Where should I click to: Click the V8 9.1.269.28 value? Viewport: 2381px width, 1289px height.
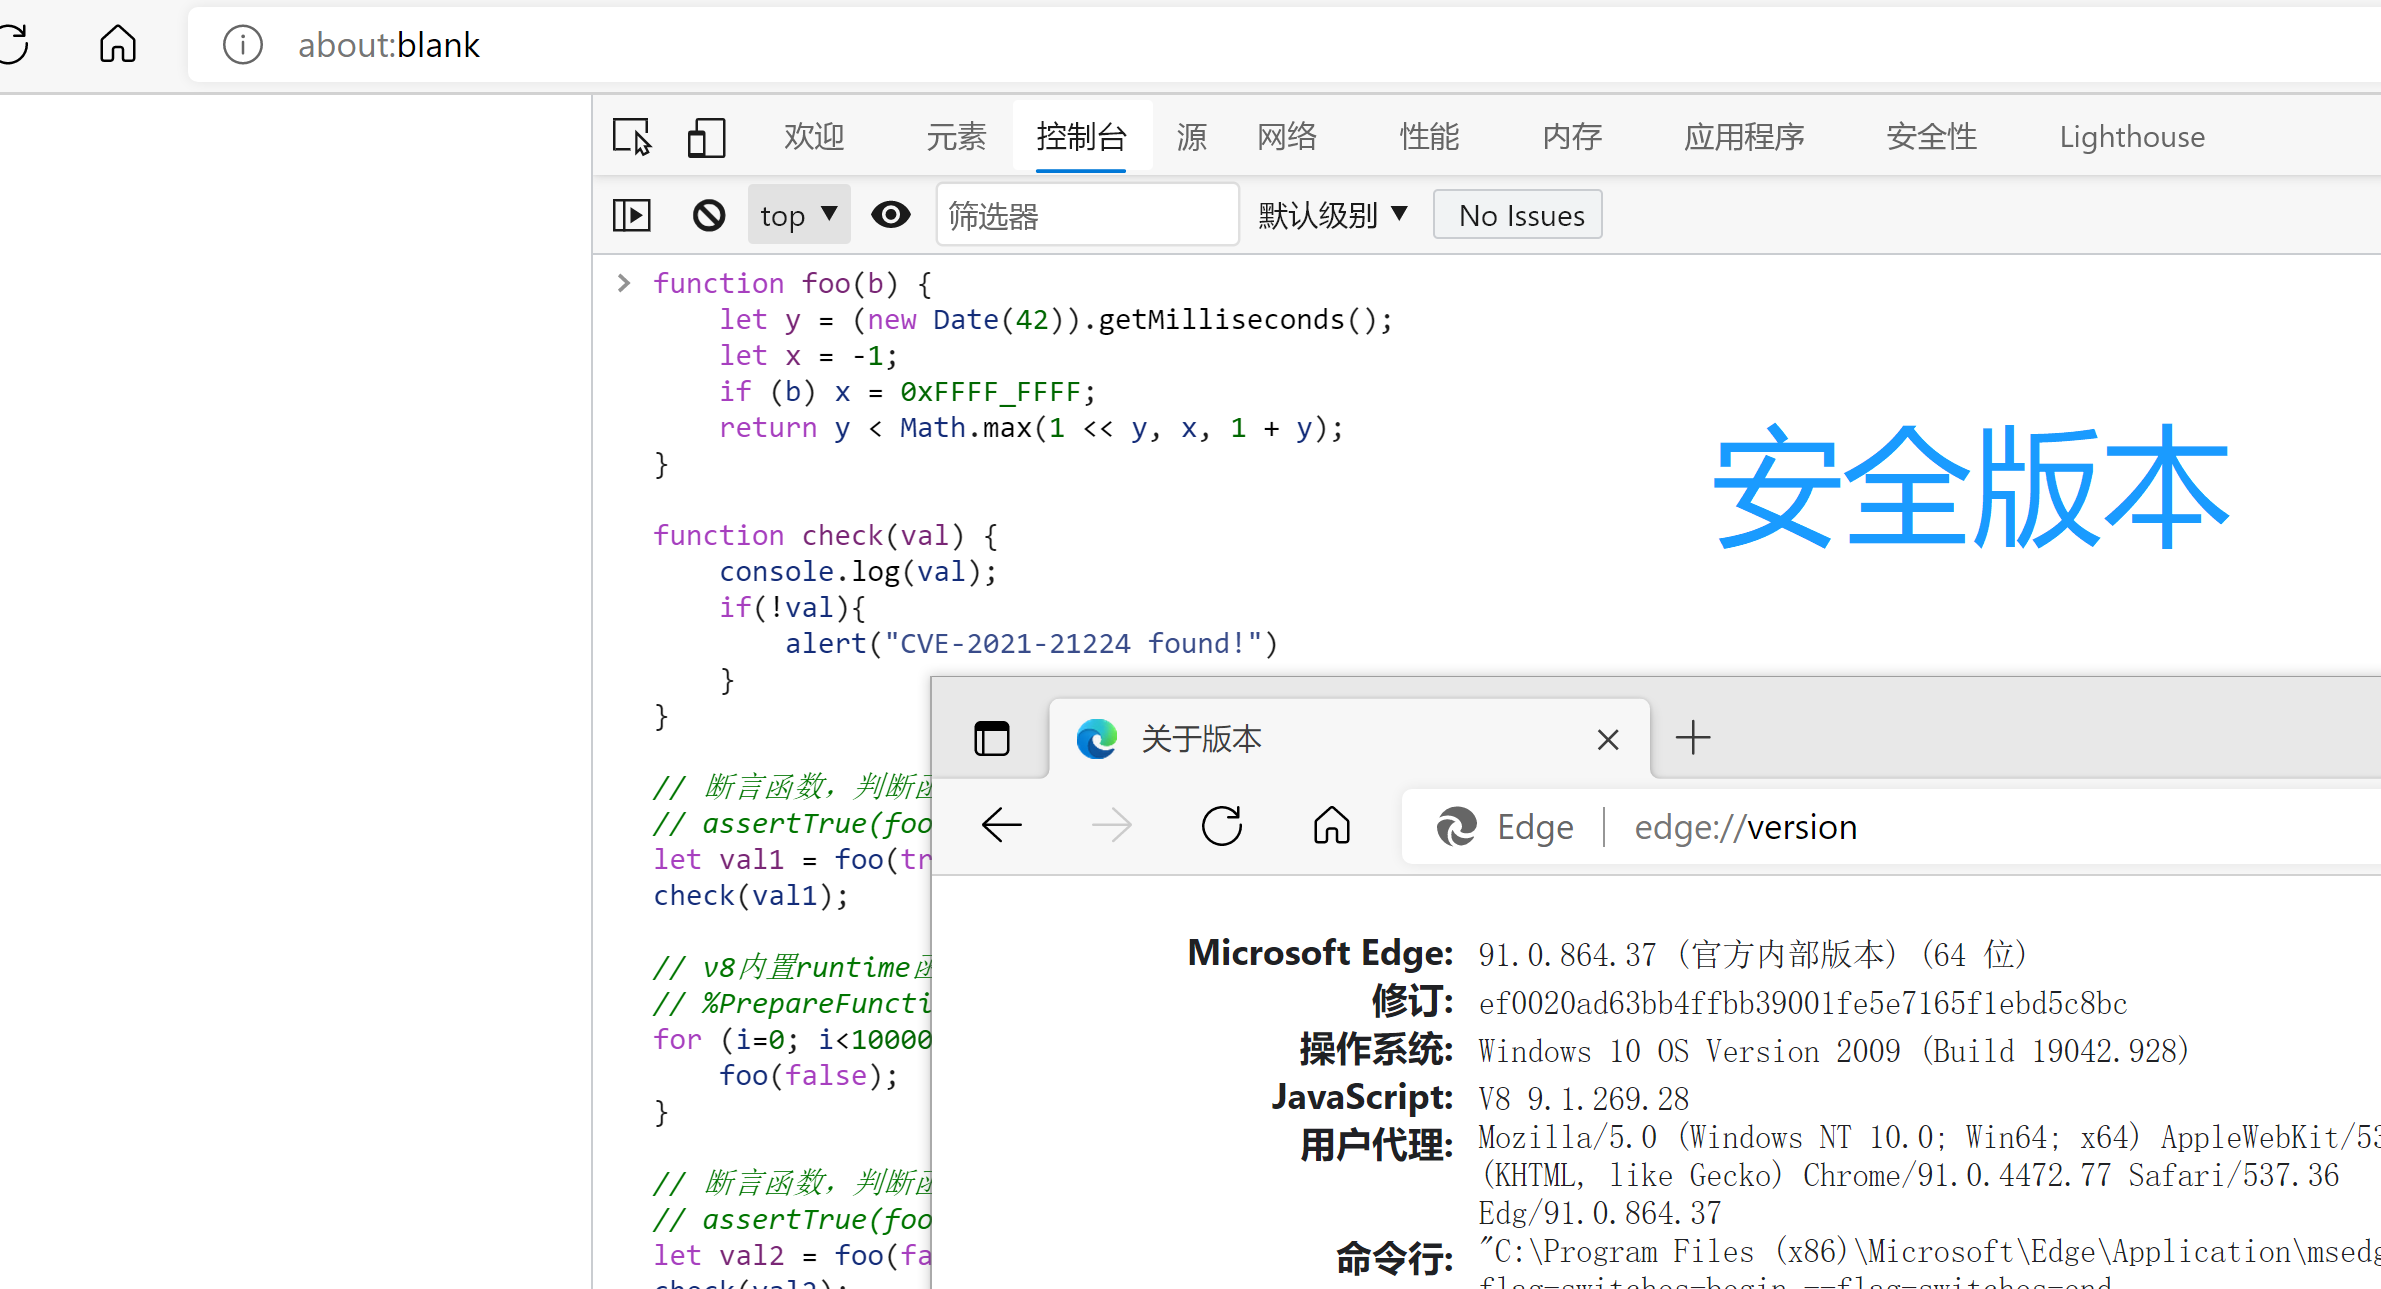click(x=1583, y=1099)
